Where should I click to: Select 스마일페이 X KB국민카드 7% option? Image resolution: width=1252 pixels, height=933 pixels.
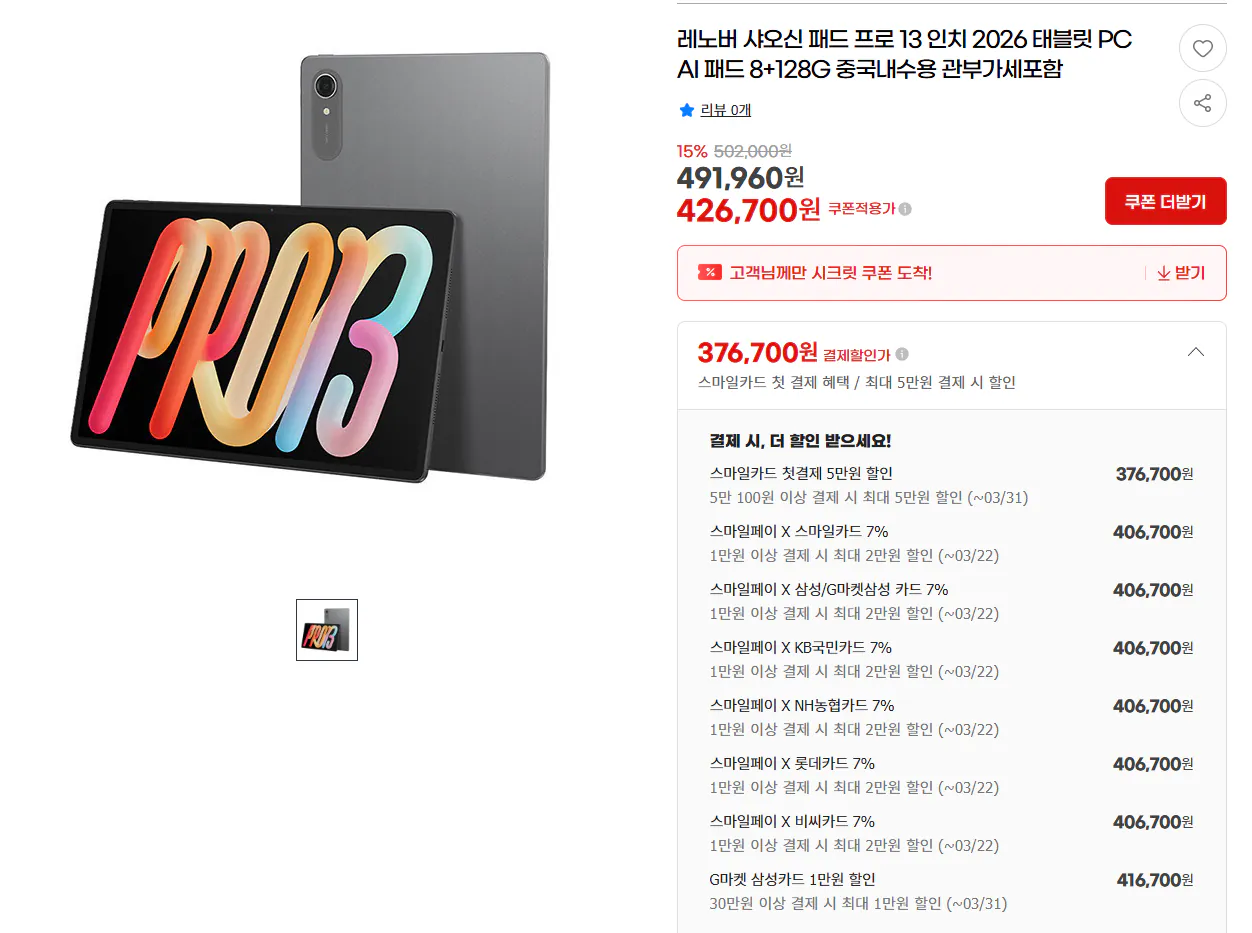coord(951,659)
